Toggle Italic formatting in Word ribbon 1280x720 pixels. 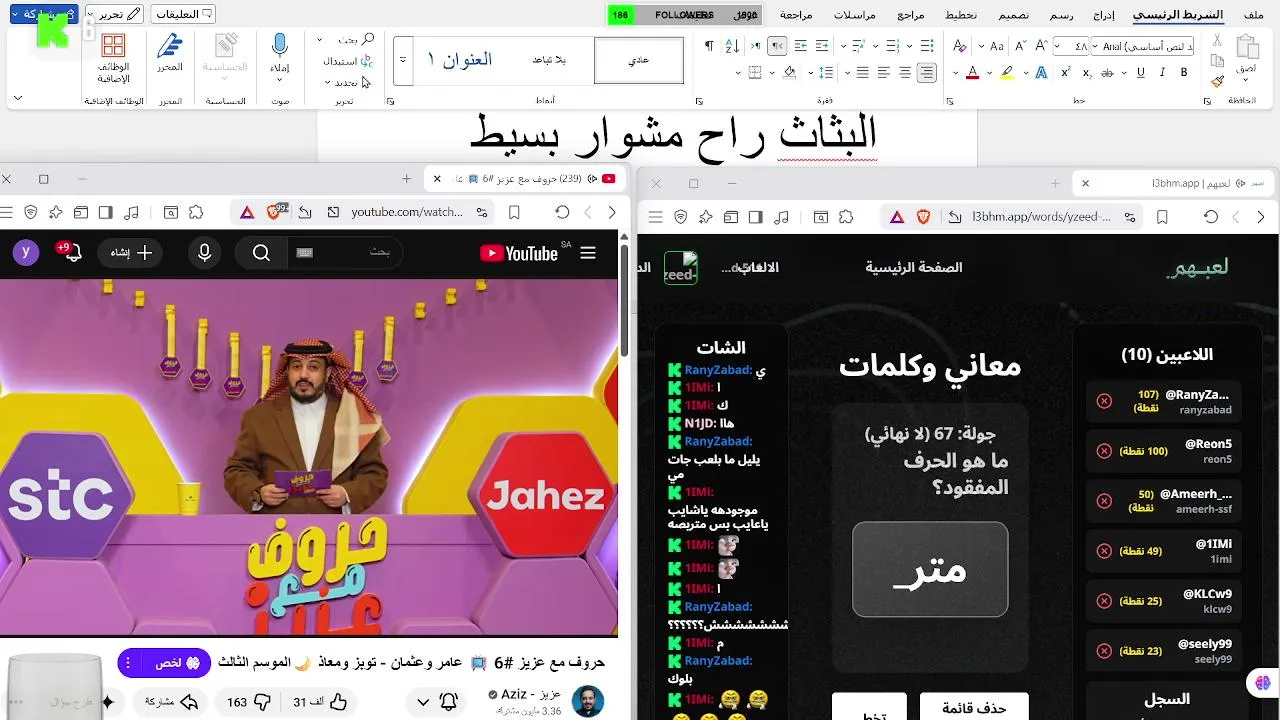point(1162,72)
